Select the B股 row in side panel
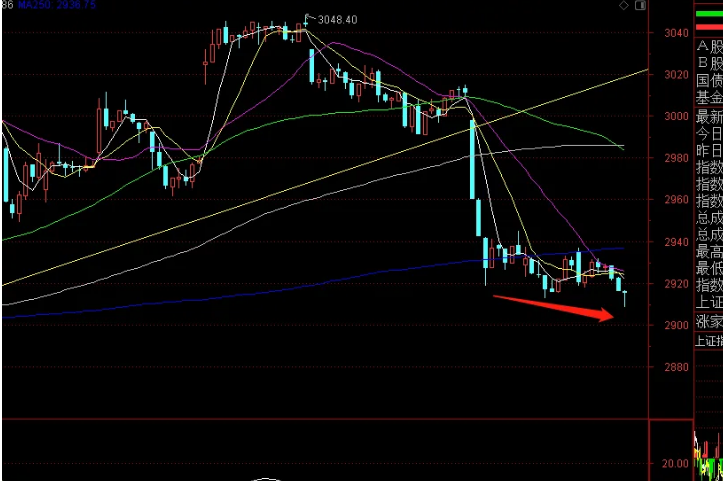This screenshot has height=481, width=723. [x=709, y=63]
